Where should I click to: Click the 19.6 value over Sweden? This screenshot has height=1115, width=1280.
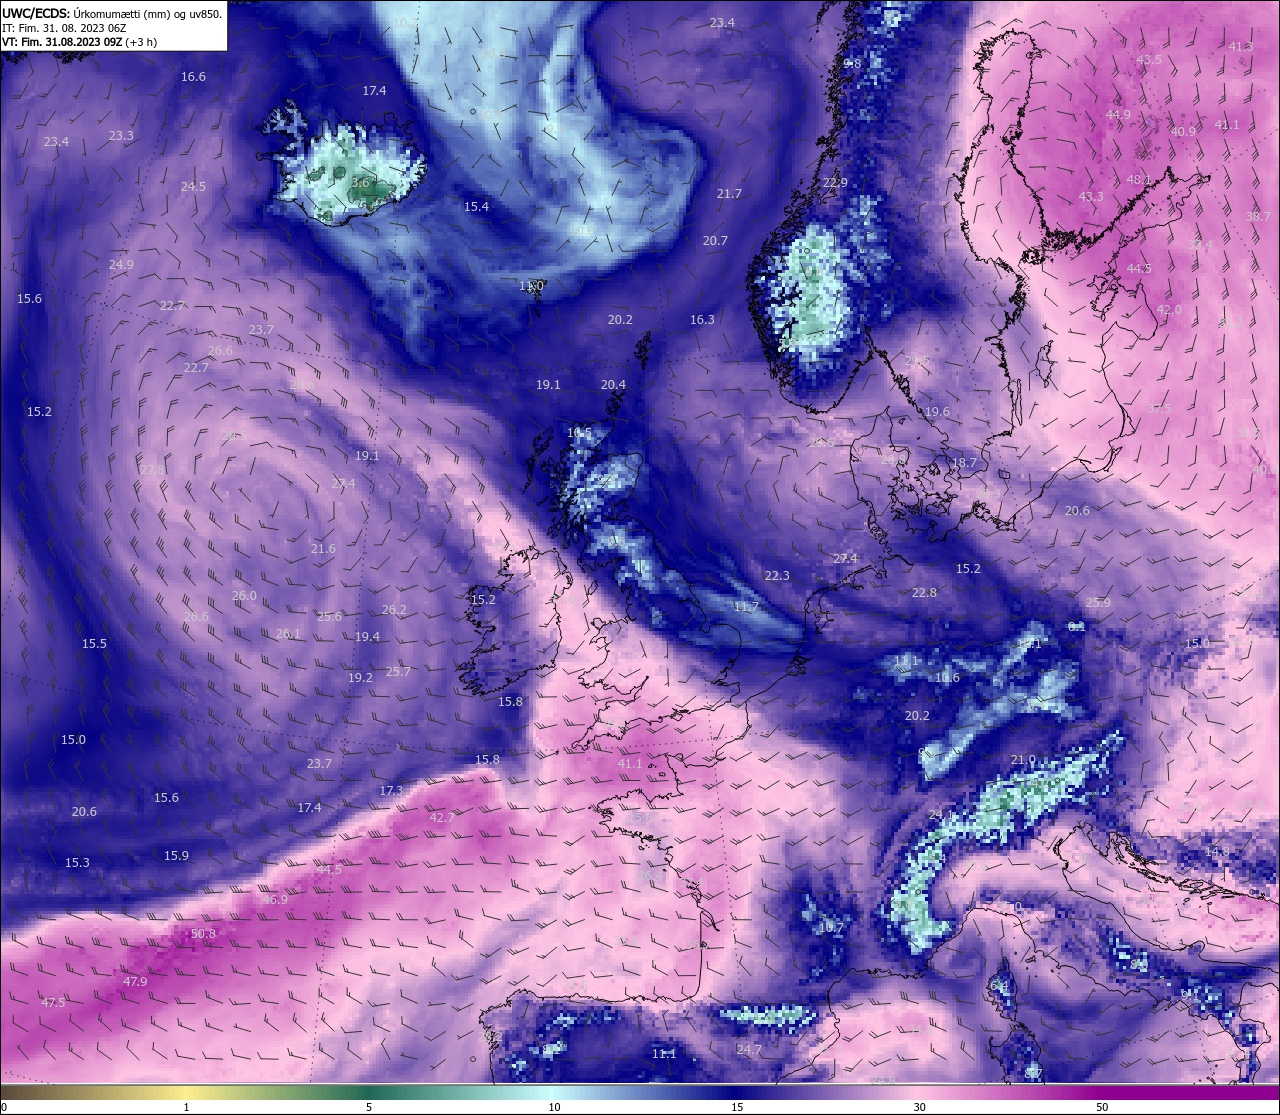coord(937,412)
